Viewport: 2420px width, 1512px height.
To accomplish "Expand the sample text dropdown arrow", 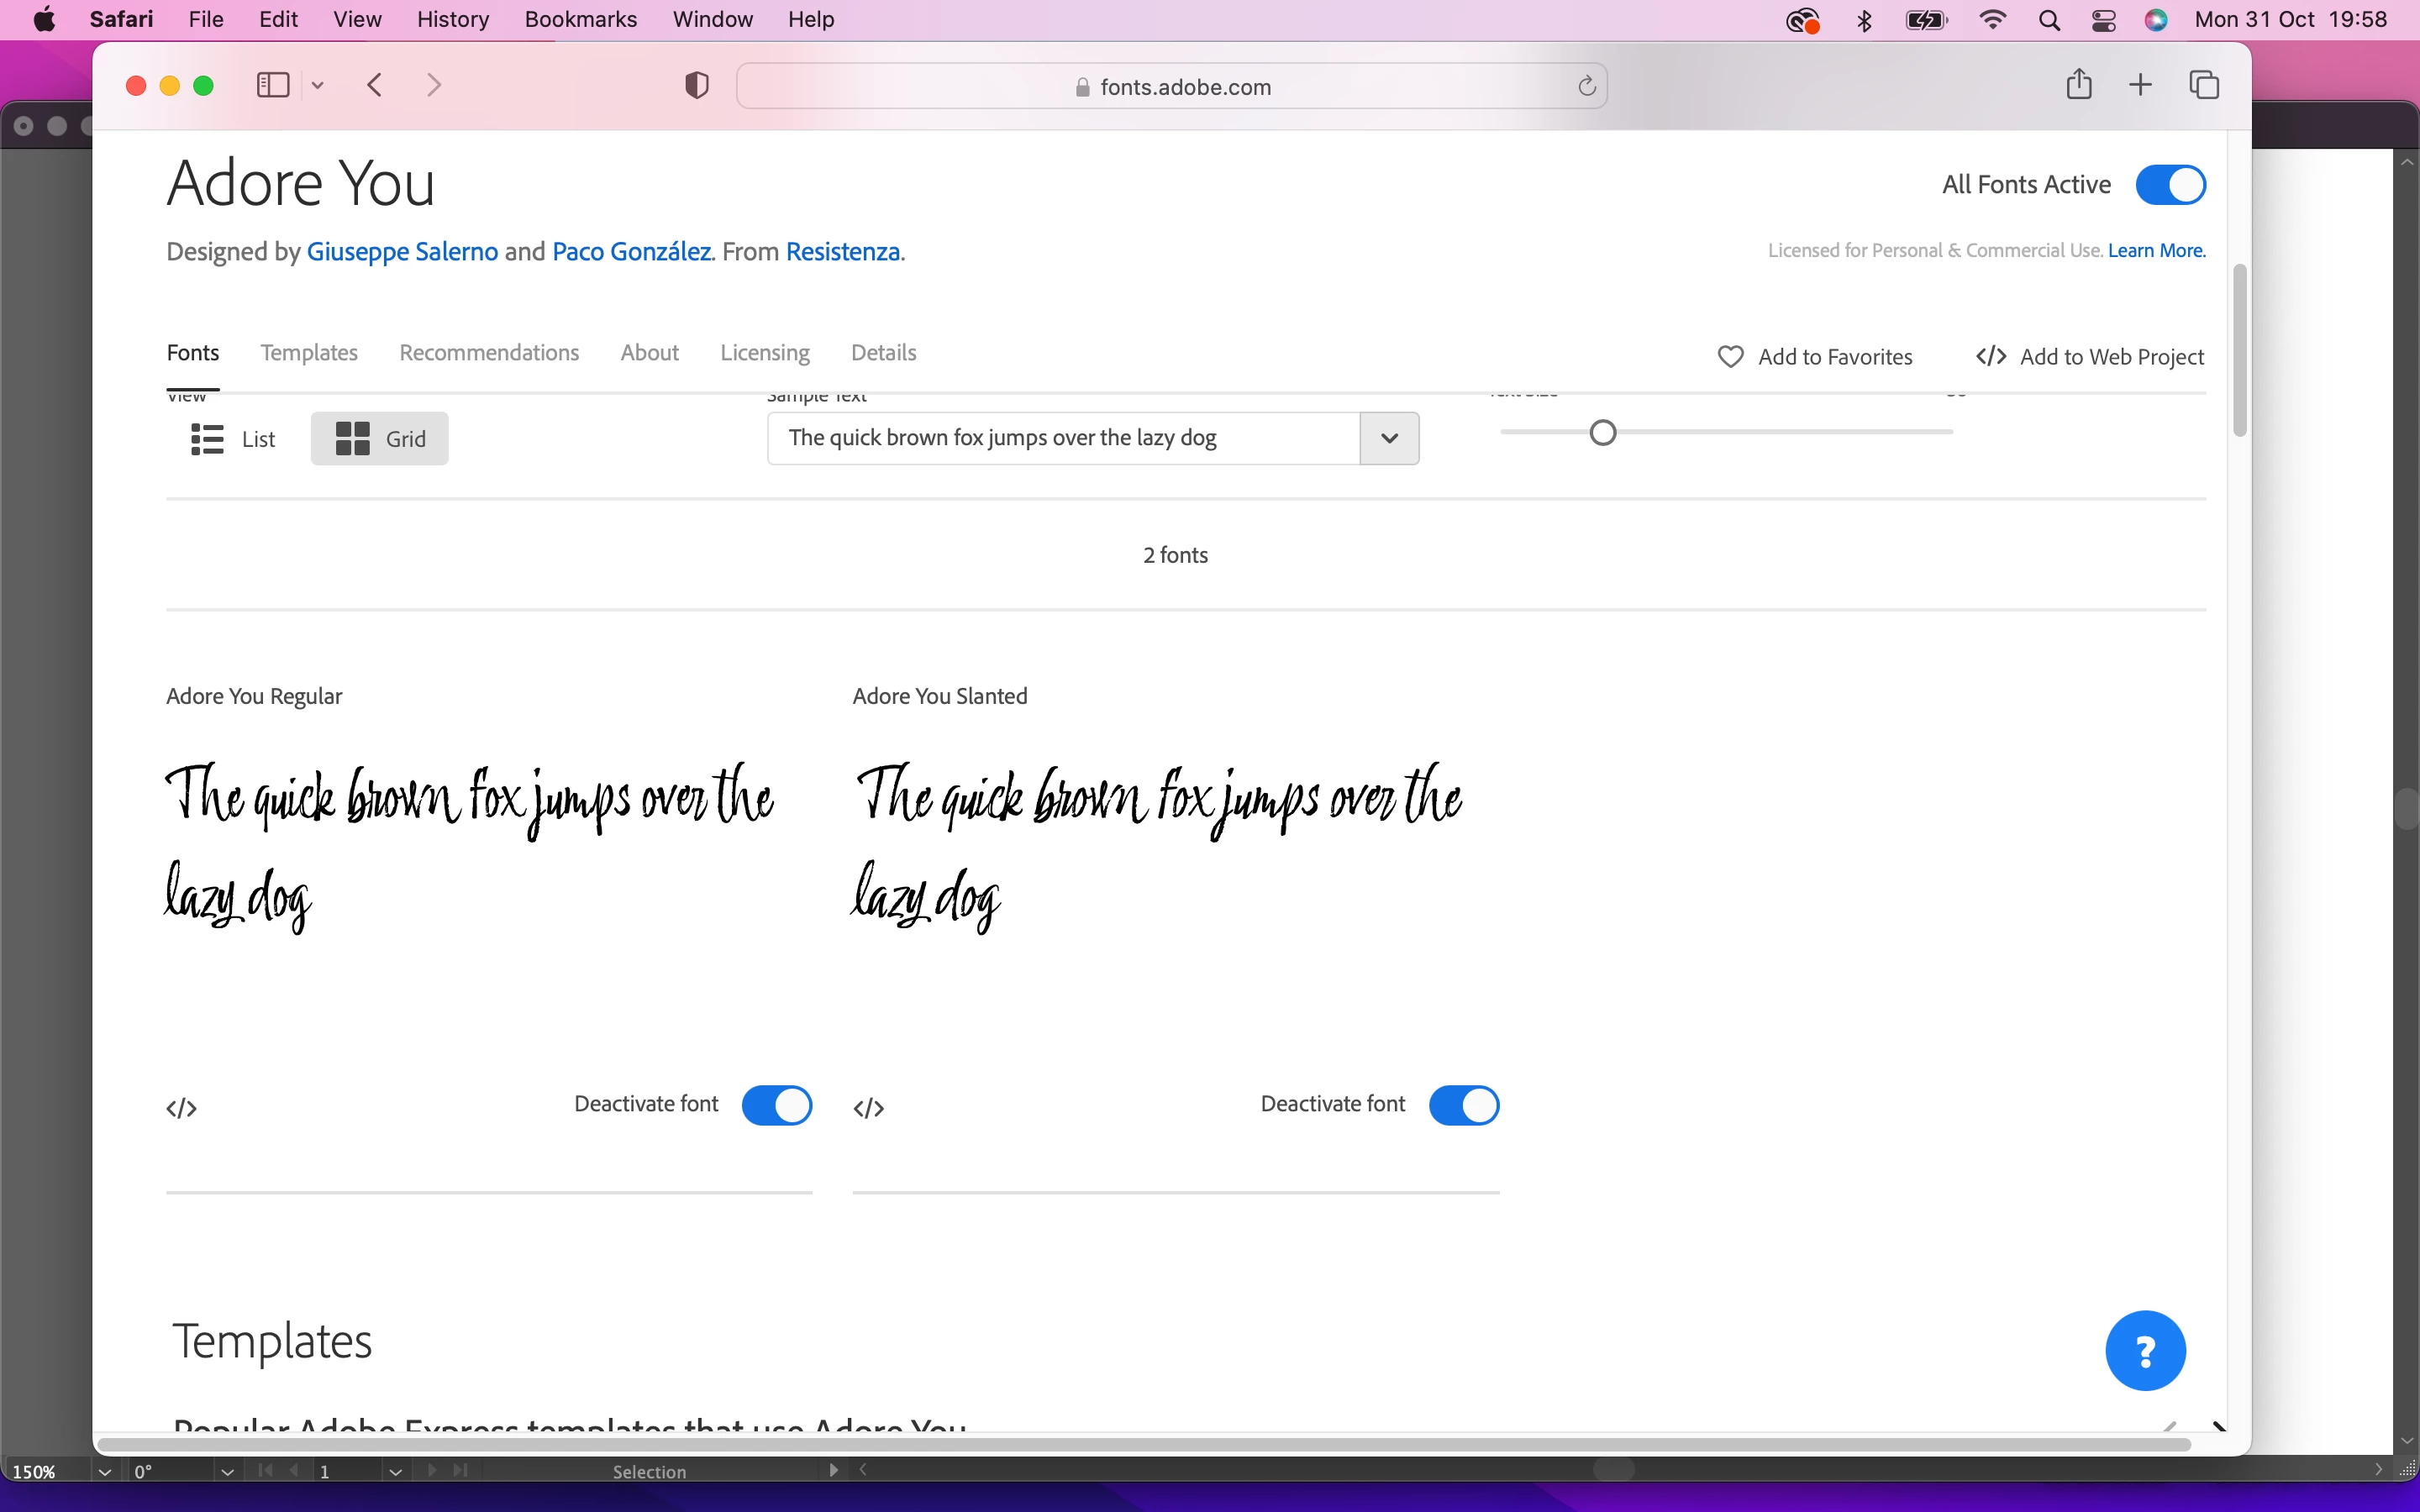I will [1389, 438].
